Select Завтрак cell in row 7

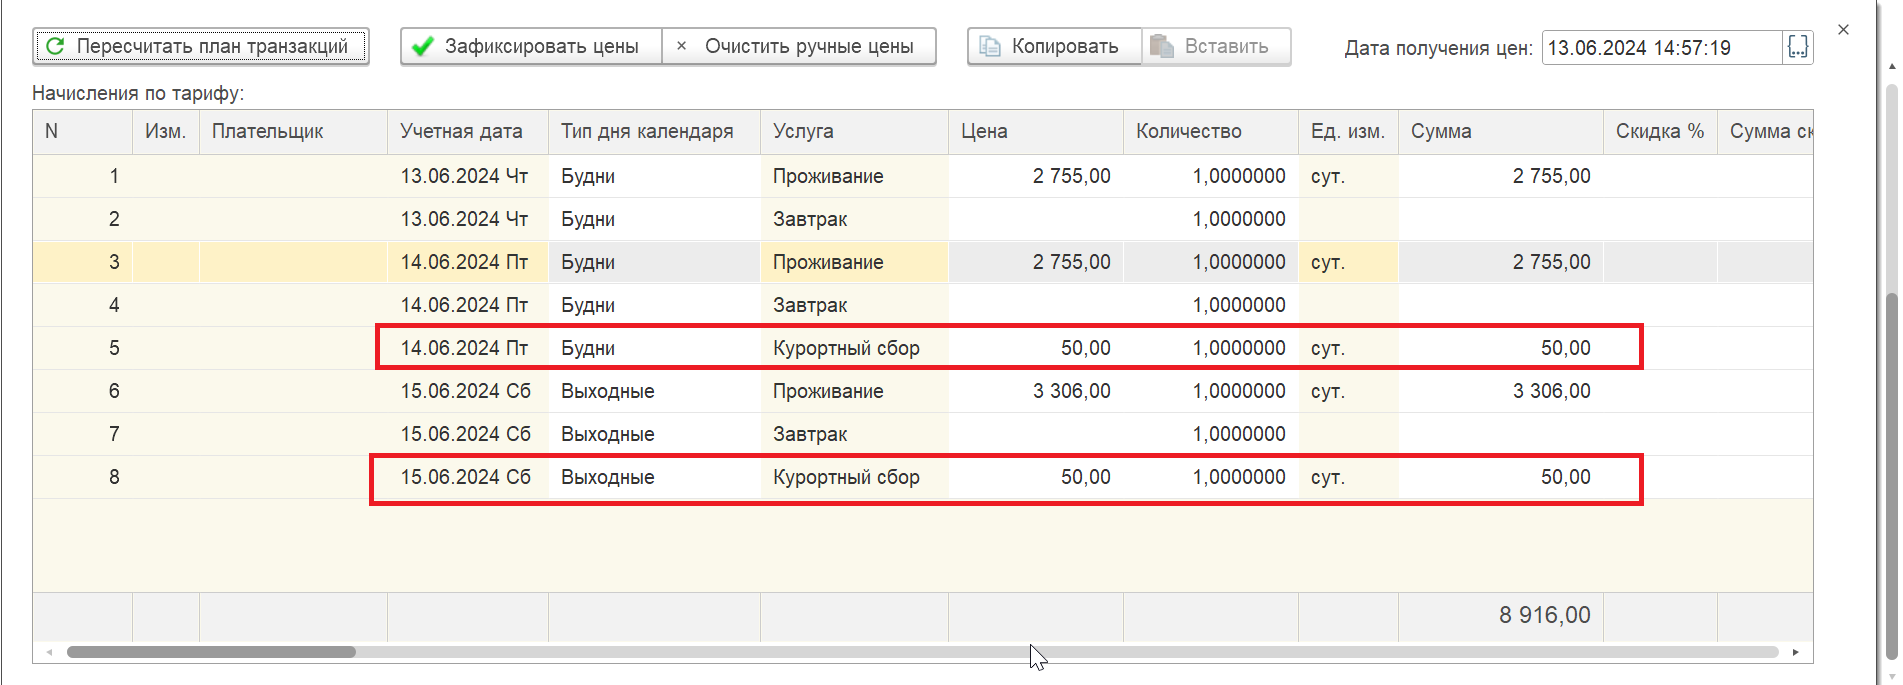tap(855, 434)
